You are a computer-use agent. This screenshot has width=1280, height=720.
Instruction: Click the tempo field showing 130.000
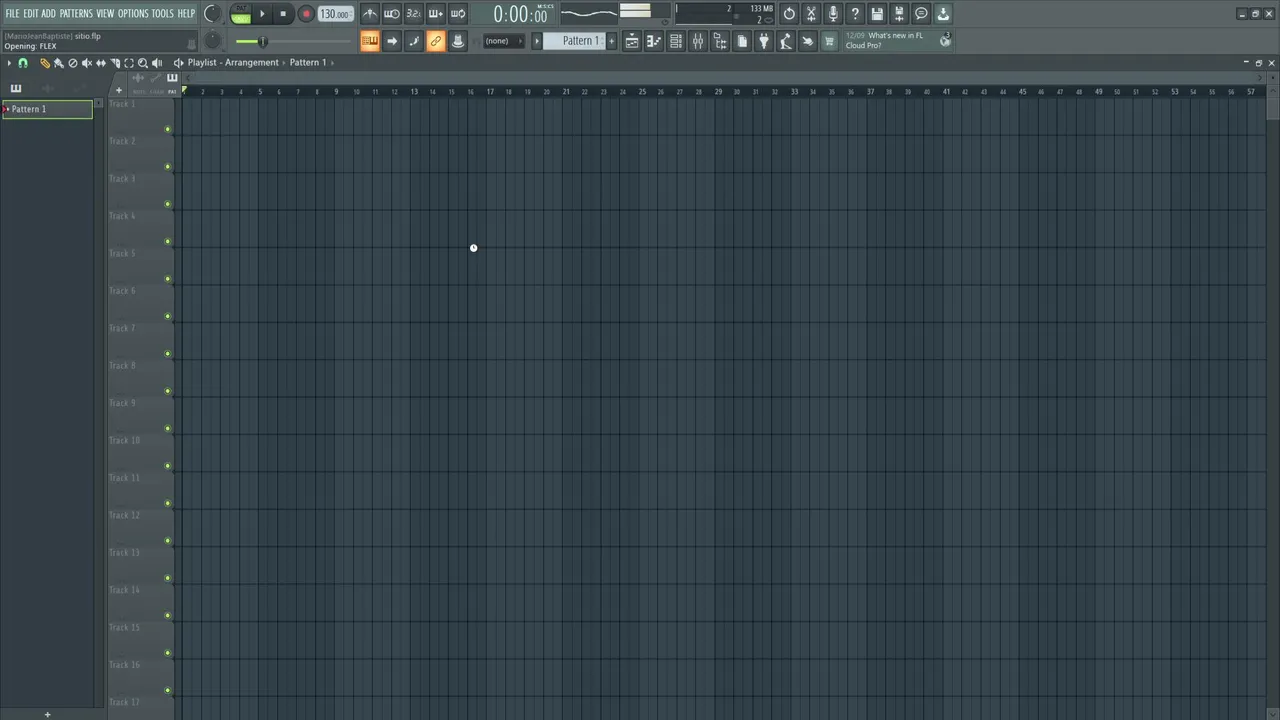click(335, 14)
